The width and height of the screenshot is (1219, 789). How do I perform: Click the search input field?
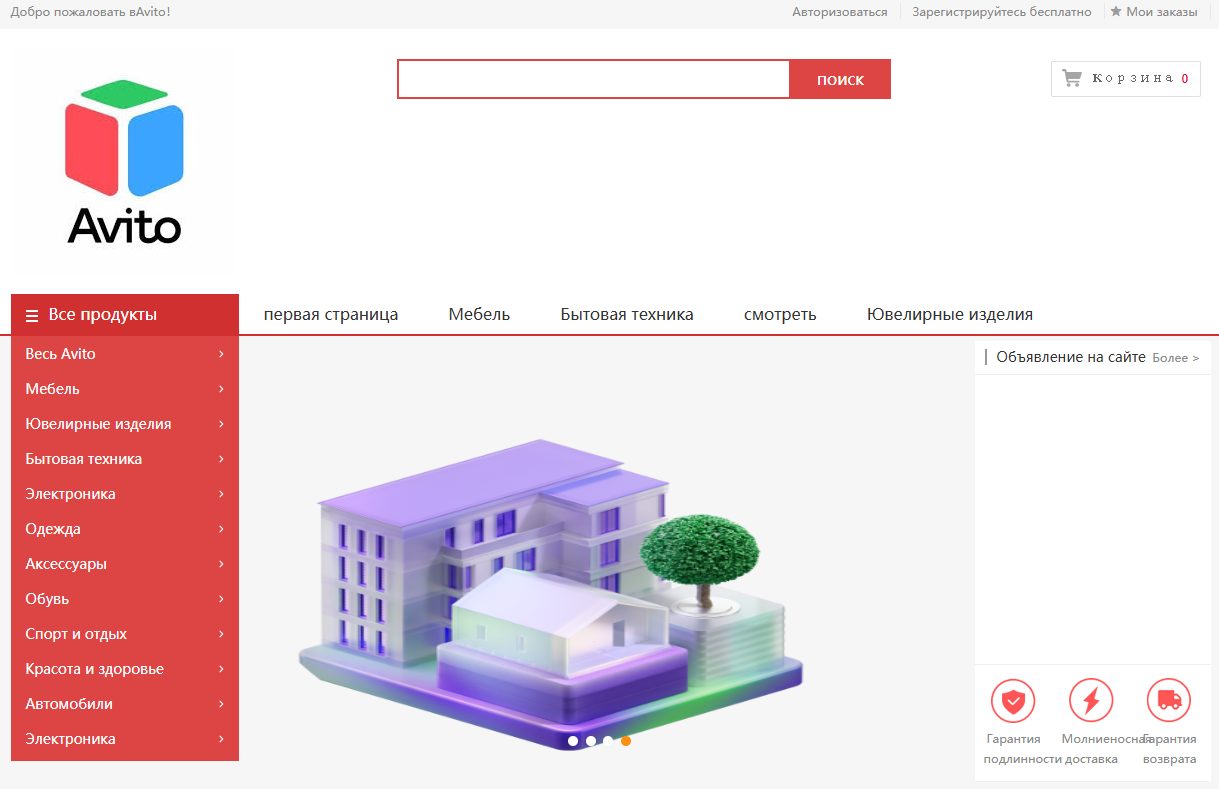594,79
